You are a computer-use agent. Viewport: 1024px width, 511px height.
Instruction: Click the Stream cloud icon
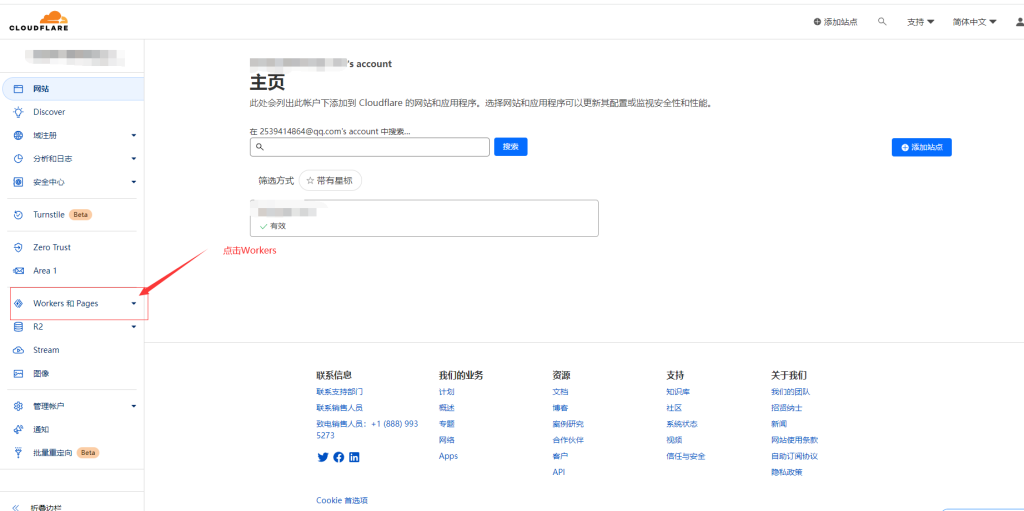pyautogui.click(x=19, y=350)
